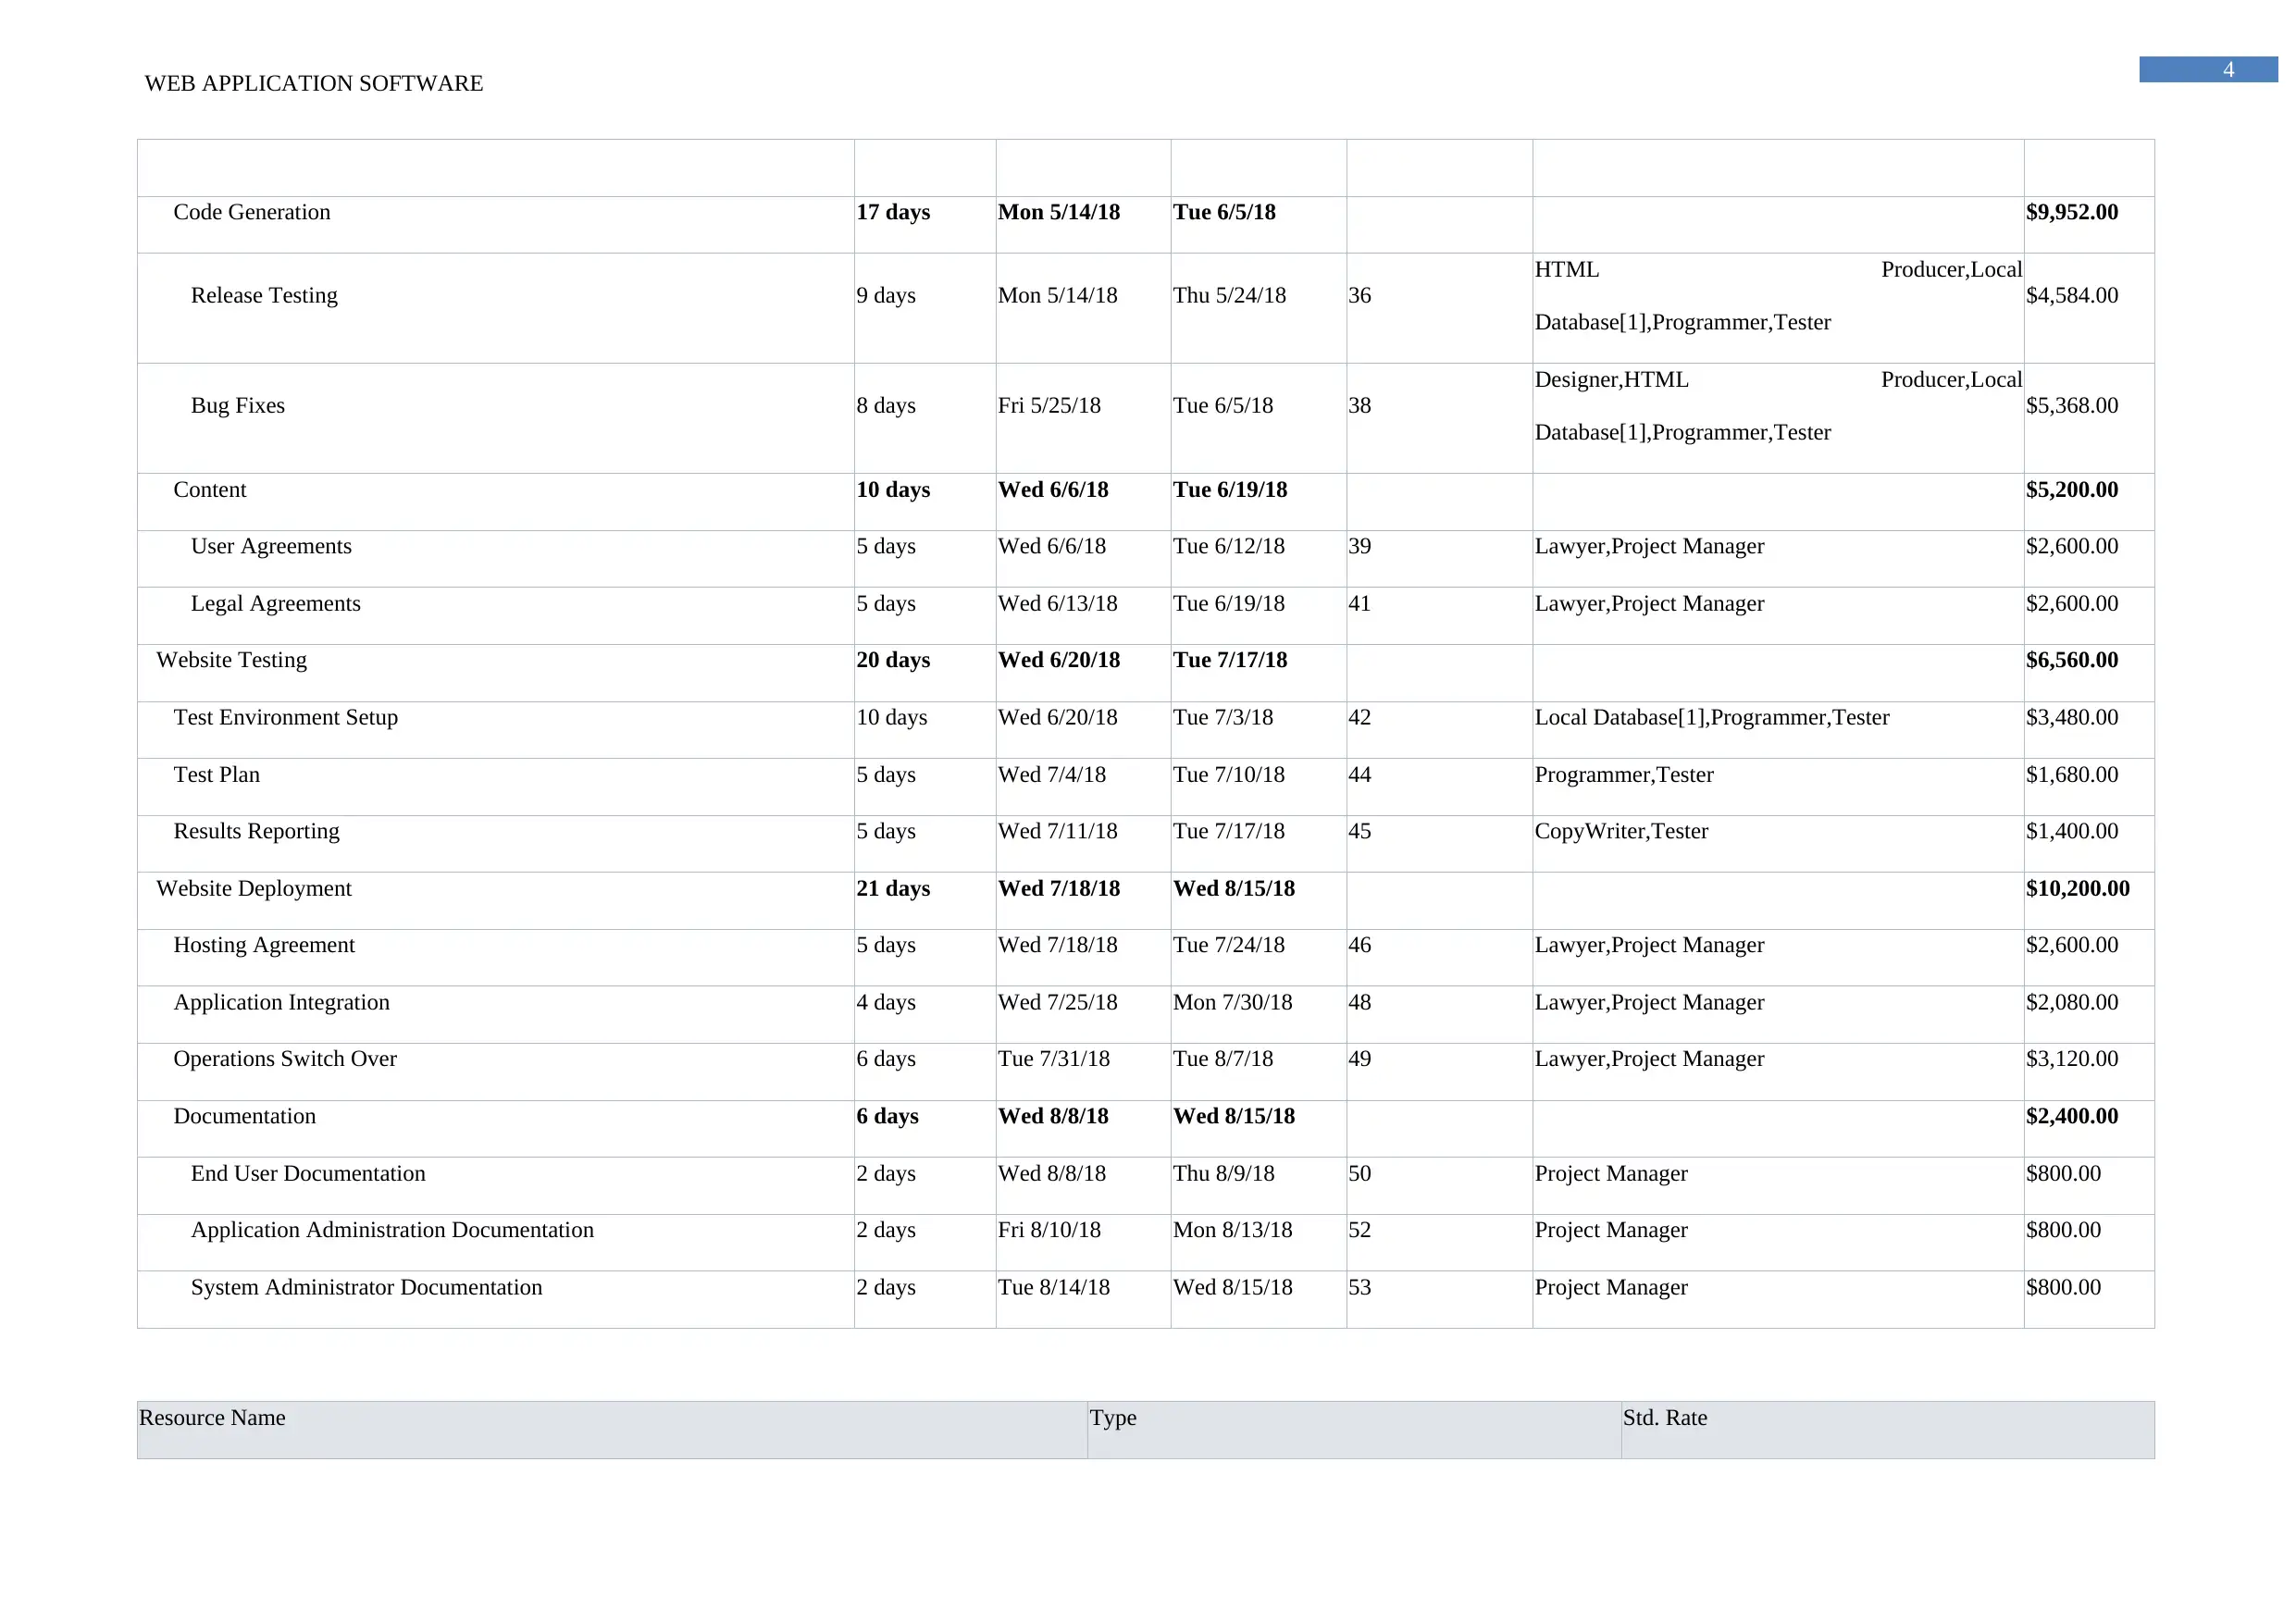The width and height of the screenshot is (2296, 1623).
Task: Select the 'Hosting Agreement' task name
Action: tap(264, 945)
